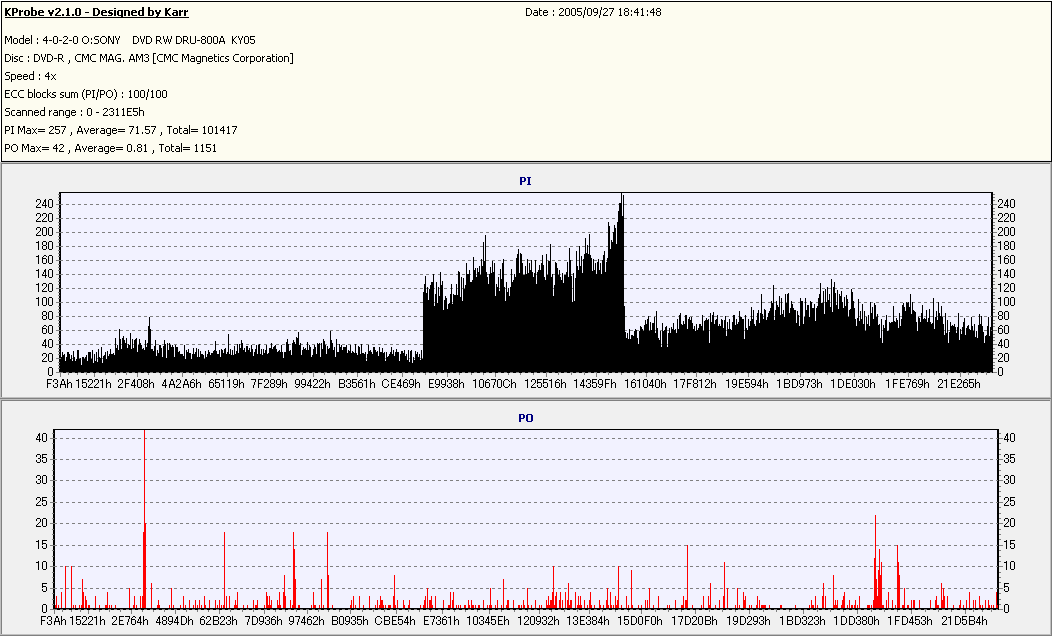
Task: Select PI axis label 14359Fh
Action: 595,384
